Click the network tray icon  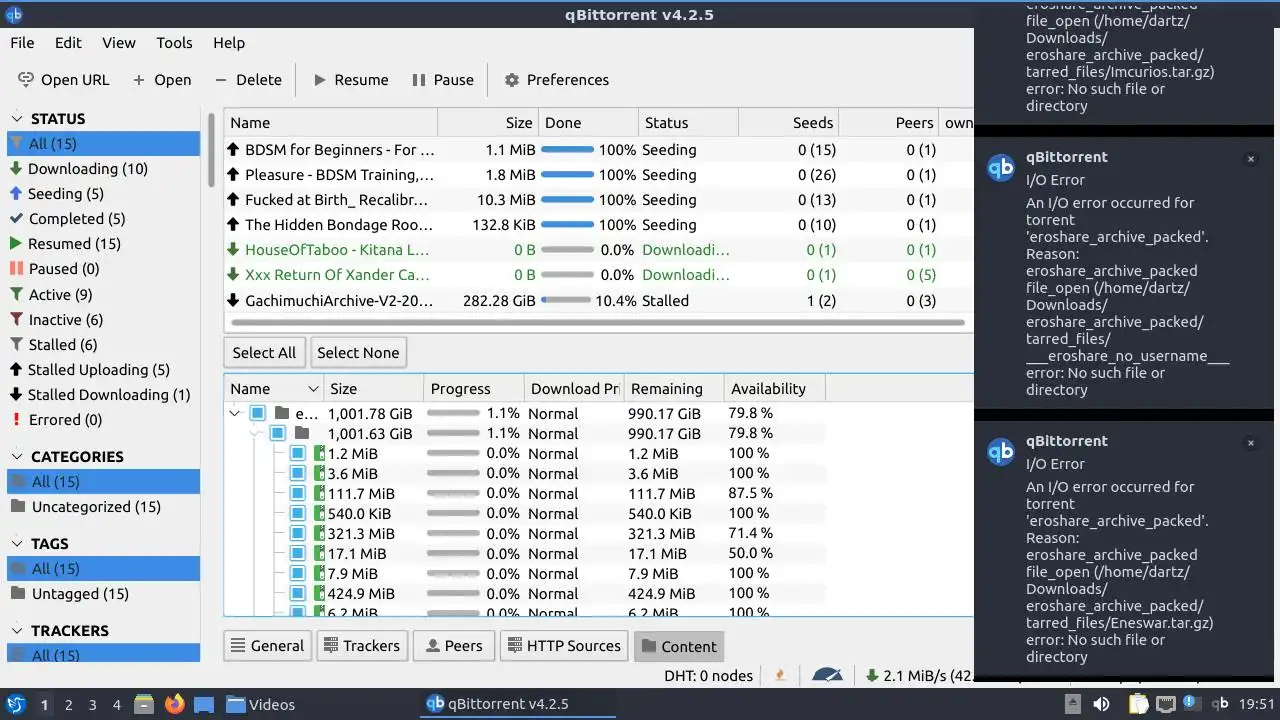coord(1165,704)
